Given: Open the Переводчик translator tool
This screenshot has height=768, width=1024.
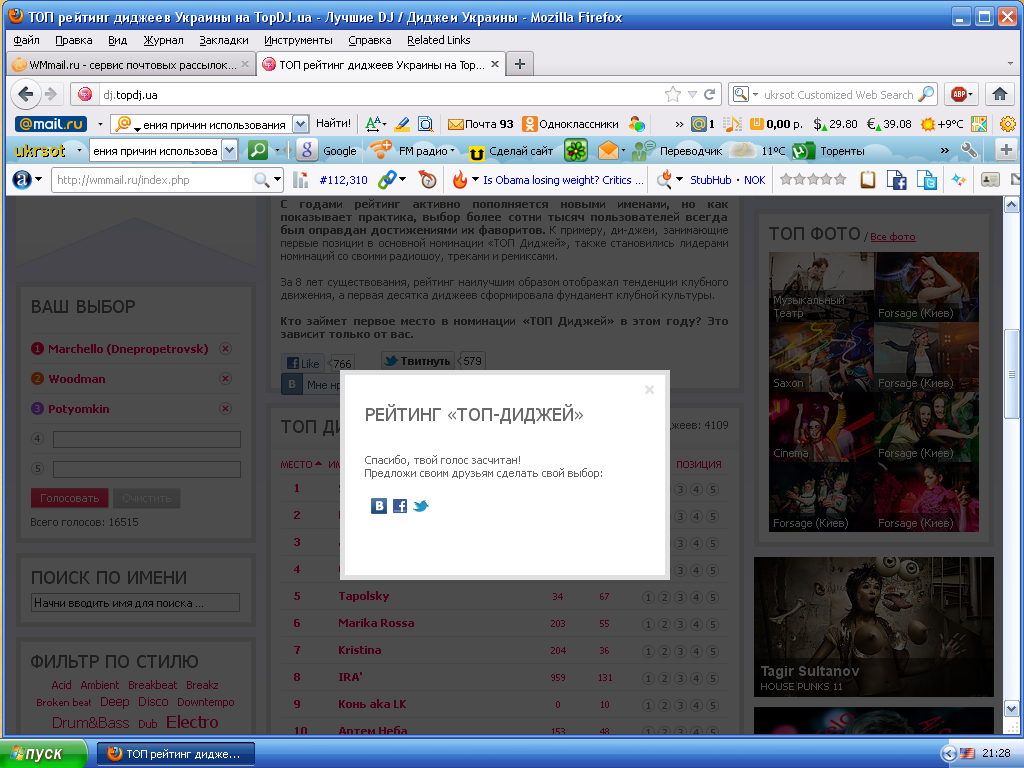Looking at the screenshot, I should [x=678, y=151].
